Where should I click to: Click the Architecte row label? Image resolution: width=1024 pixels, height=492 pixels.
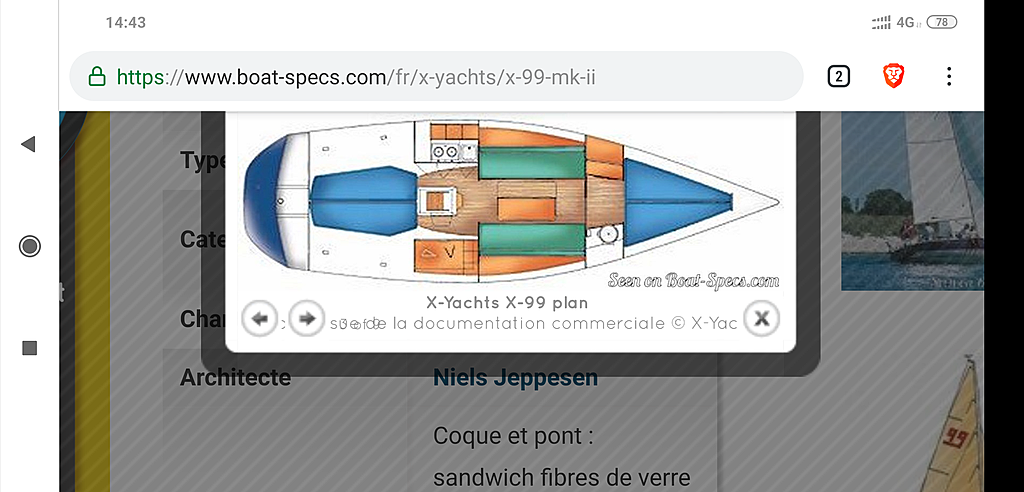[235, 378]
